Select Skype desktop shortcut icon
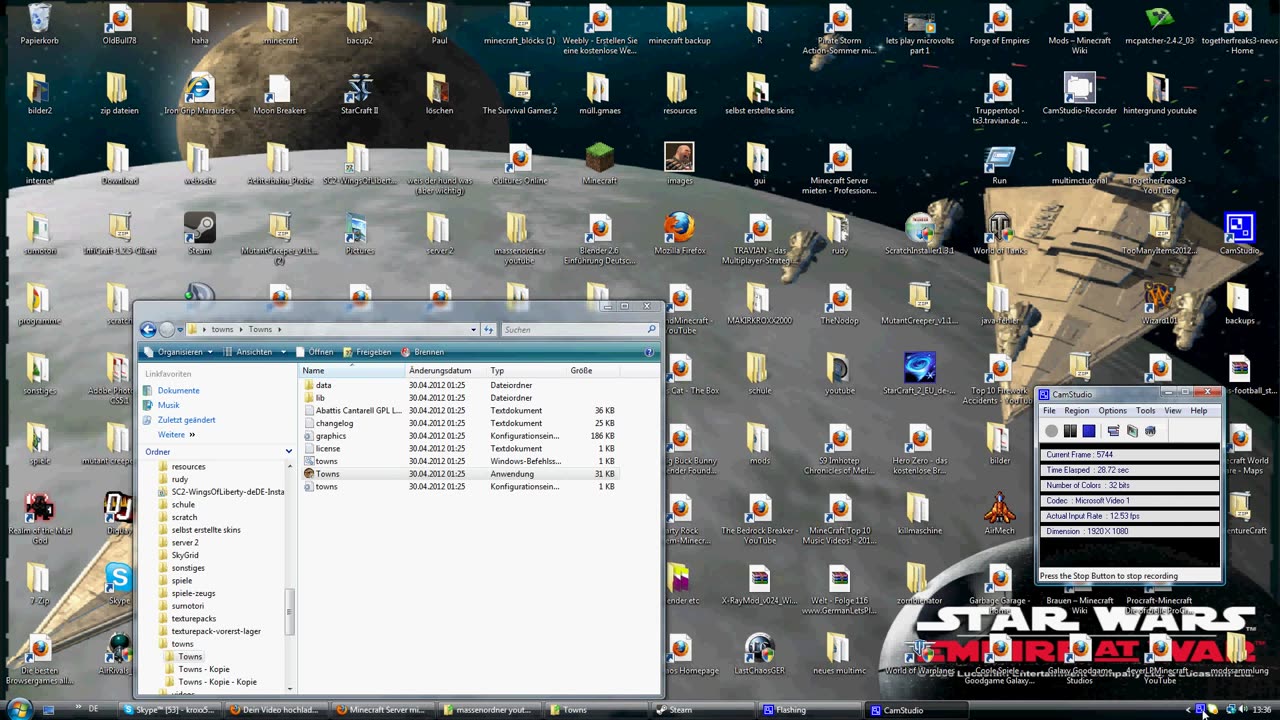 pyautogui.click(x=119, y=585)
